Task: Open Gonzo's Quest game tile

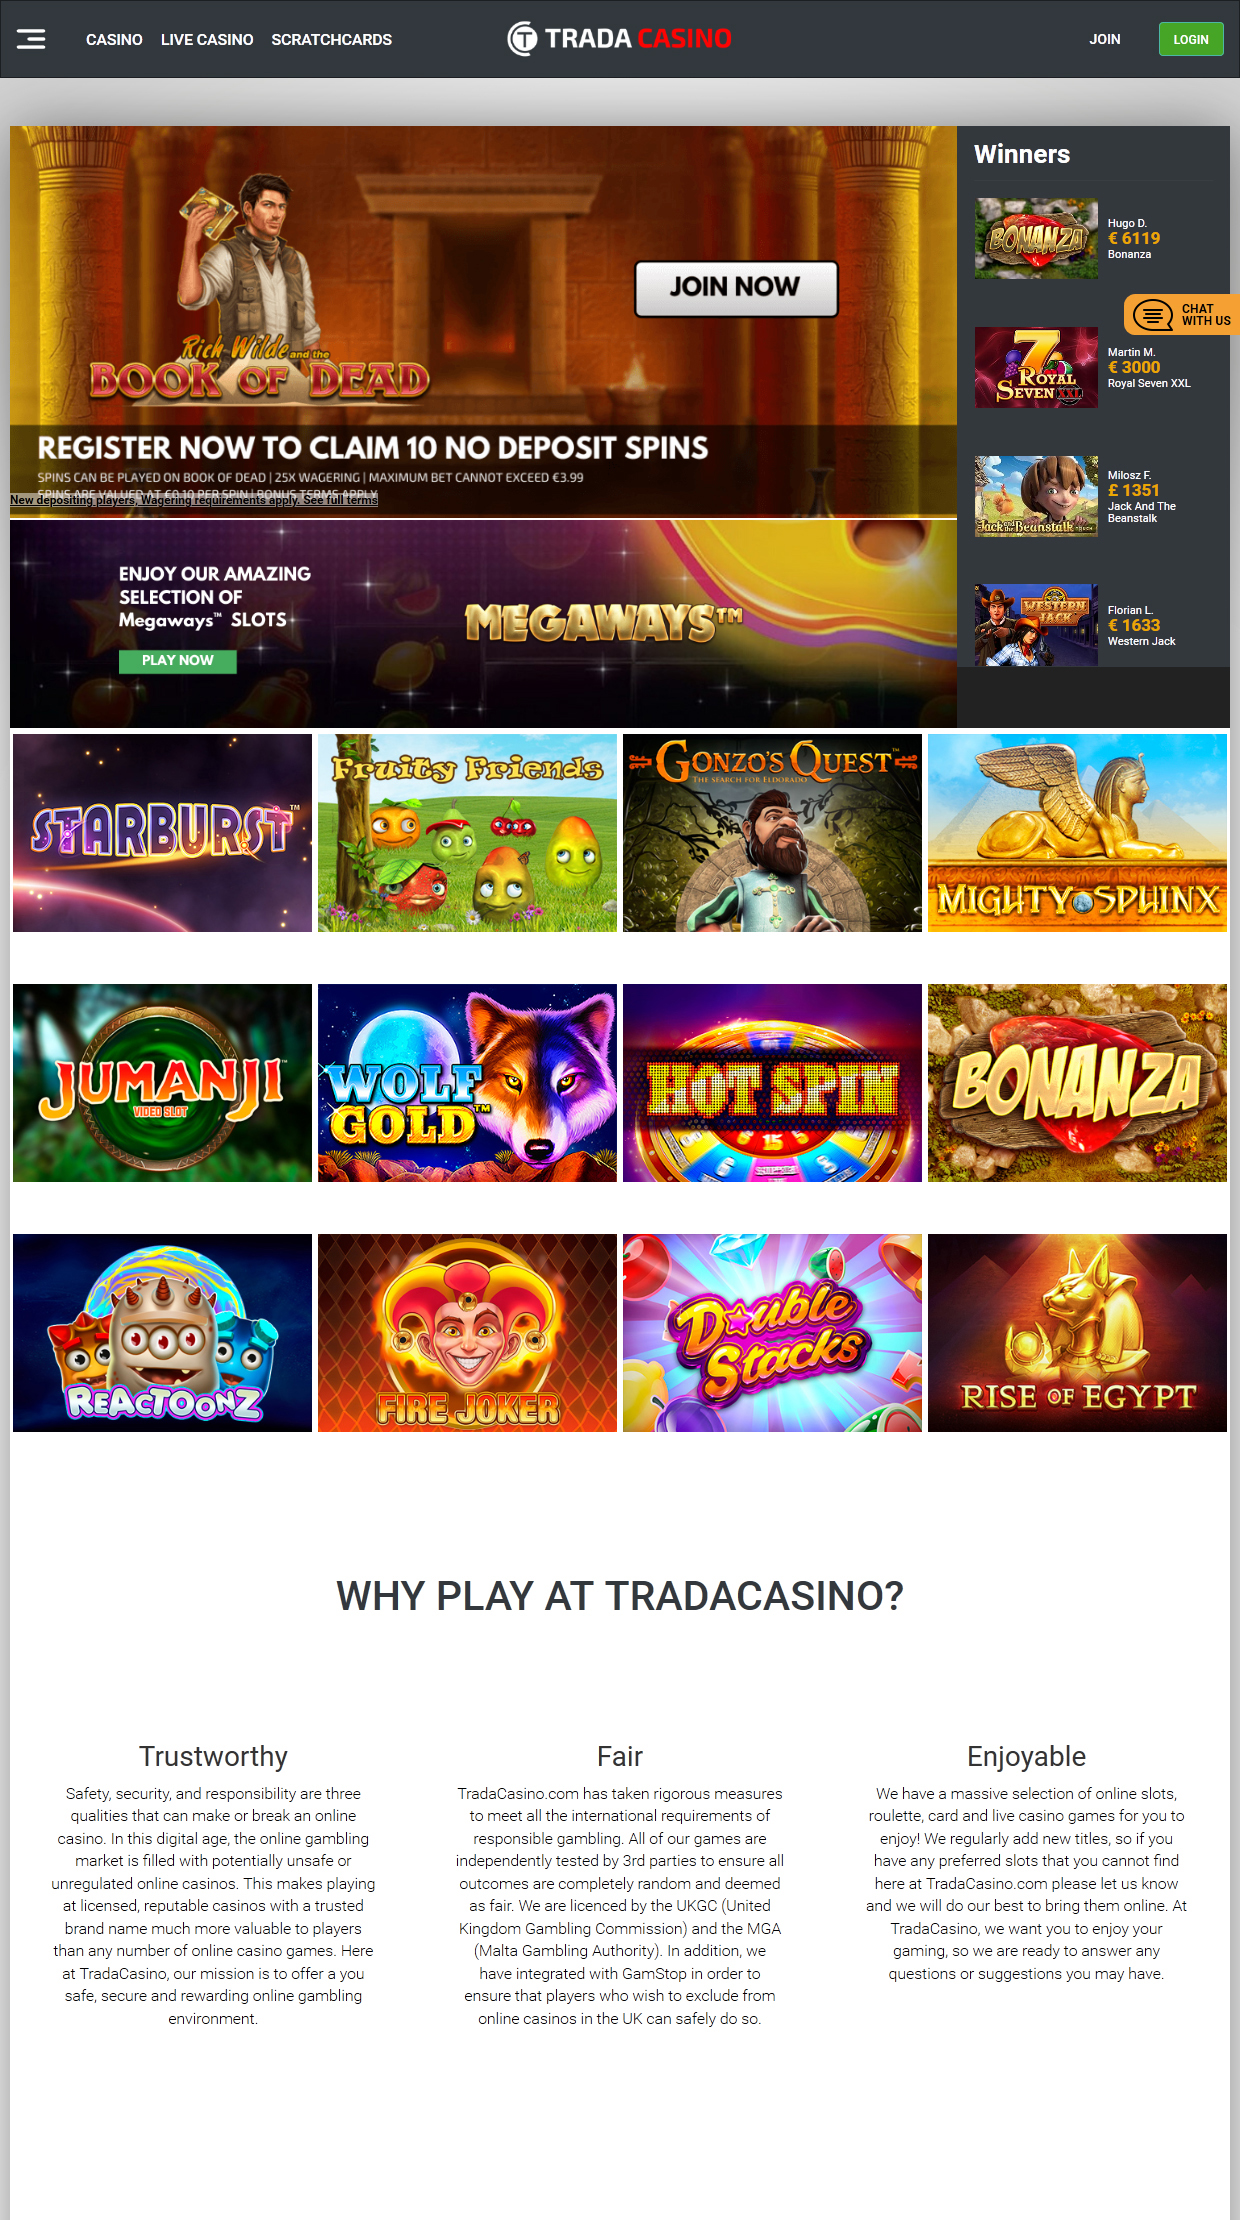Action: [x=772, y=833]
